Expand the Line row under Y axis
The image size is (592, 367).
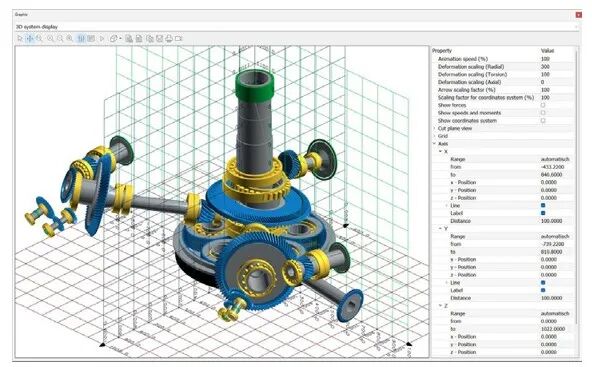tap(447, 282)
